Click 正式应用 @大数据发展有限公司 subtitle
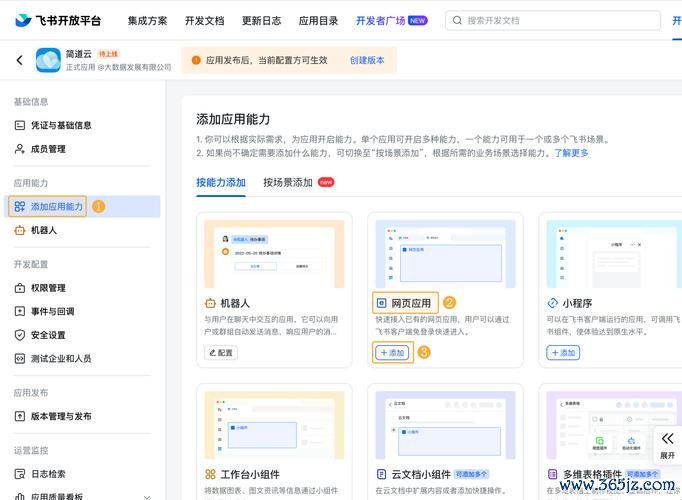682x500 pixels. (x=119, y=67)
